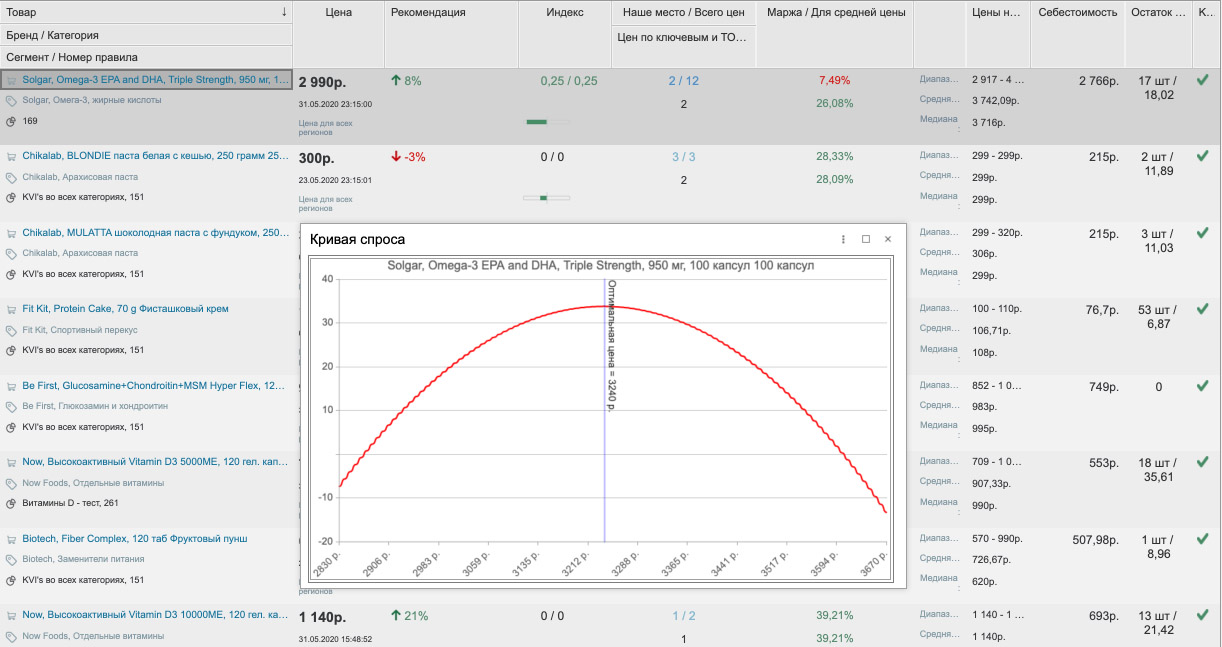Click position link '2 / 12'
Viewport: 1222px width, 647px height.
pyautogui.click(x=684, y=81)
